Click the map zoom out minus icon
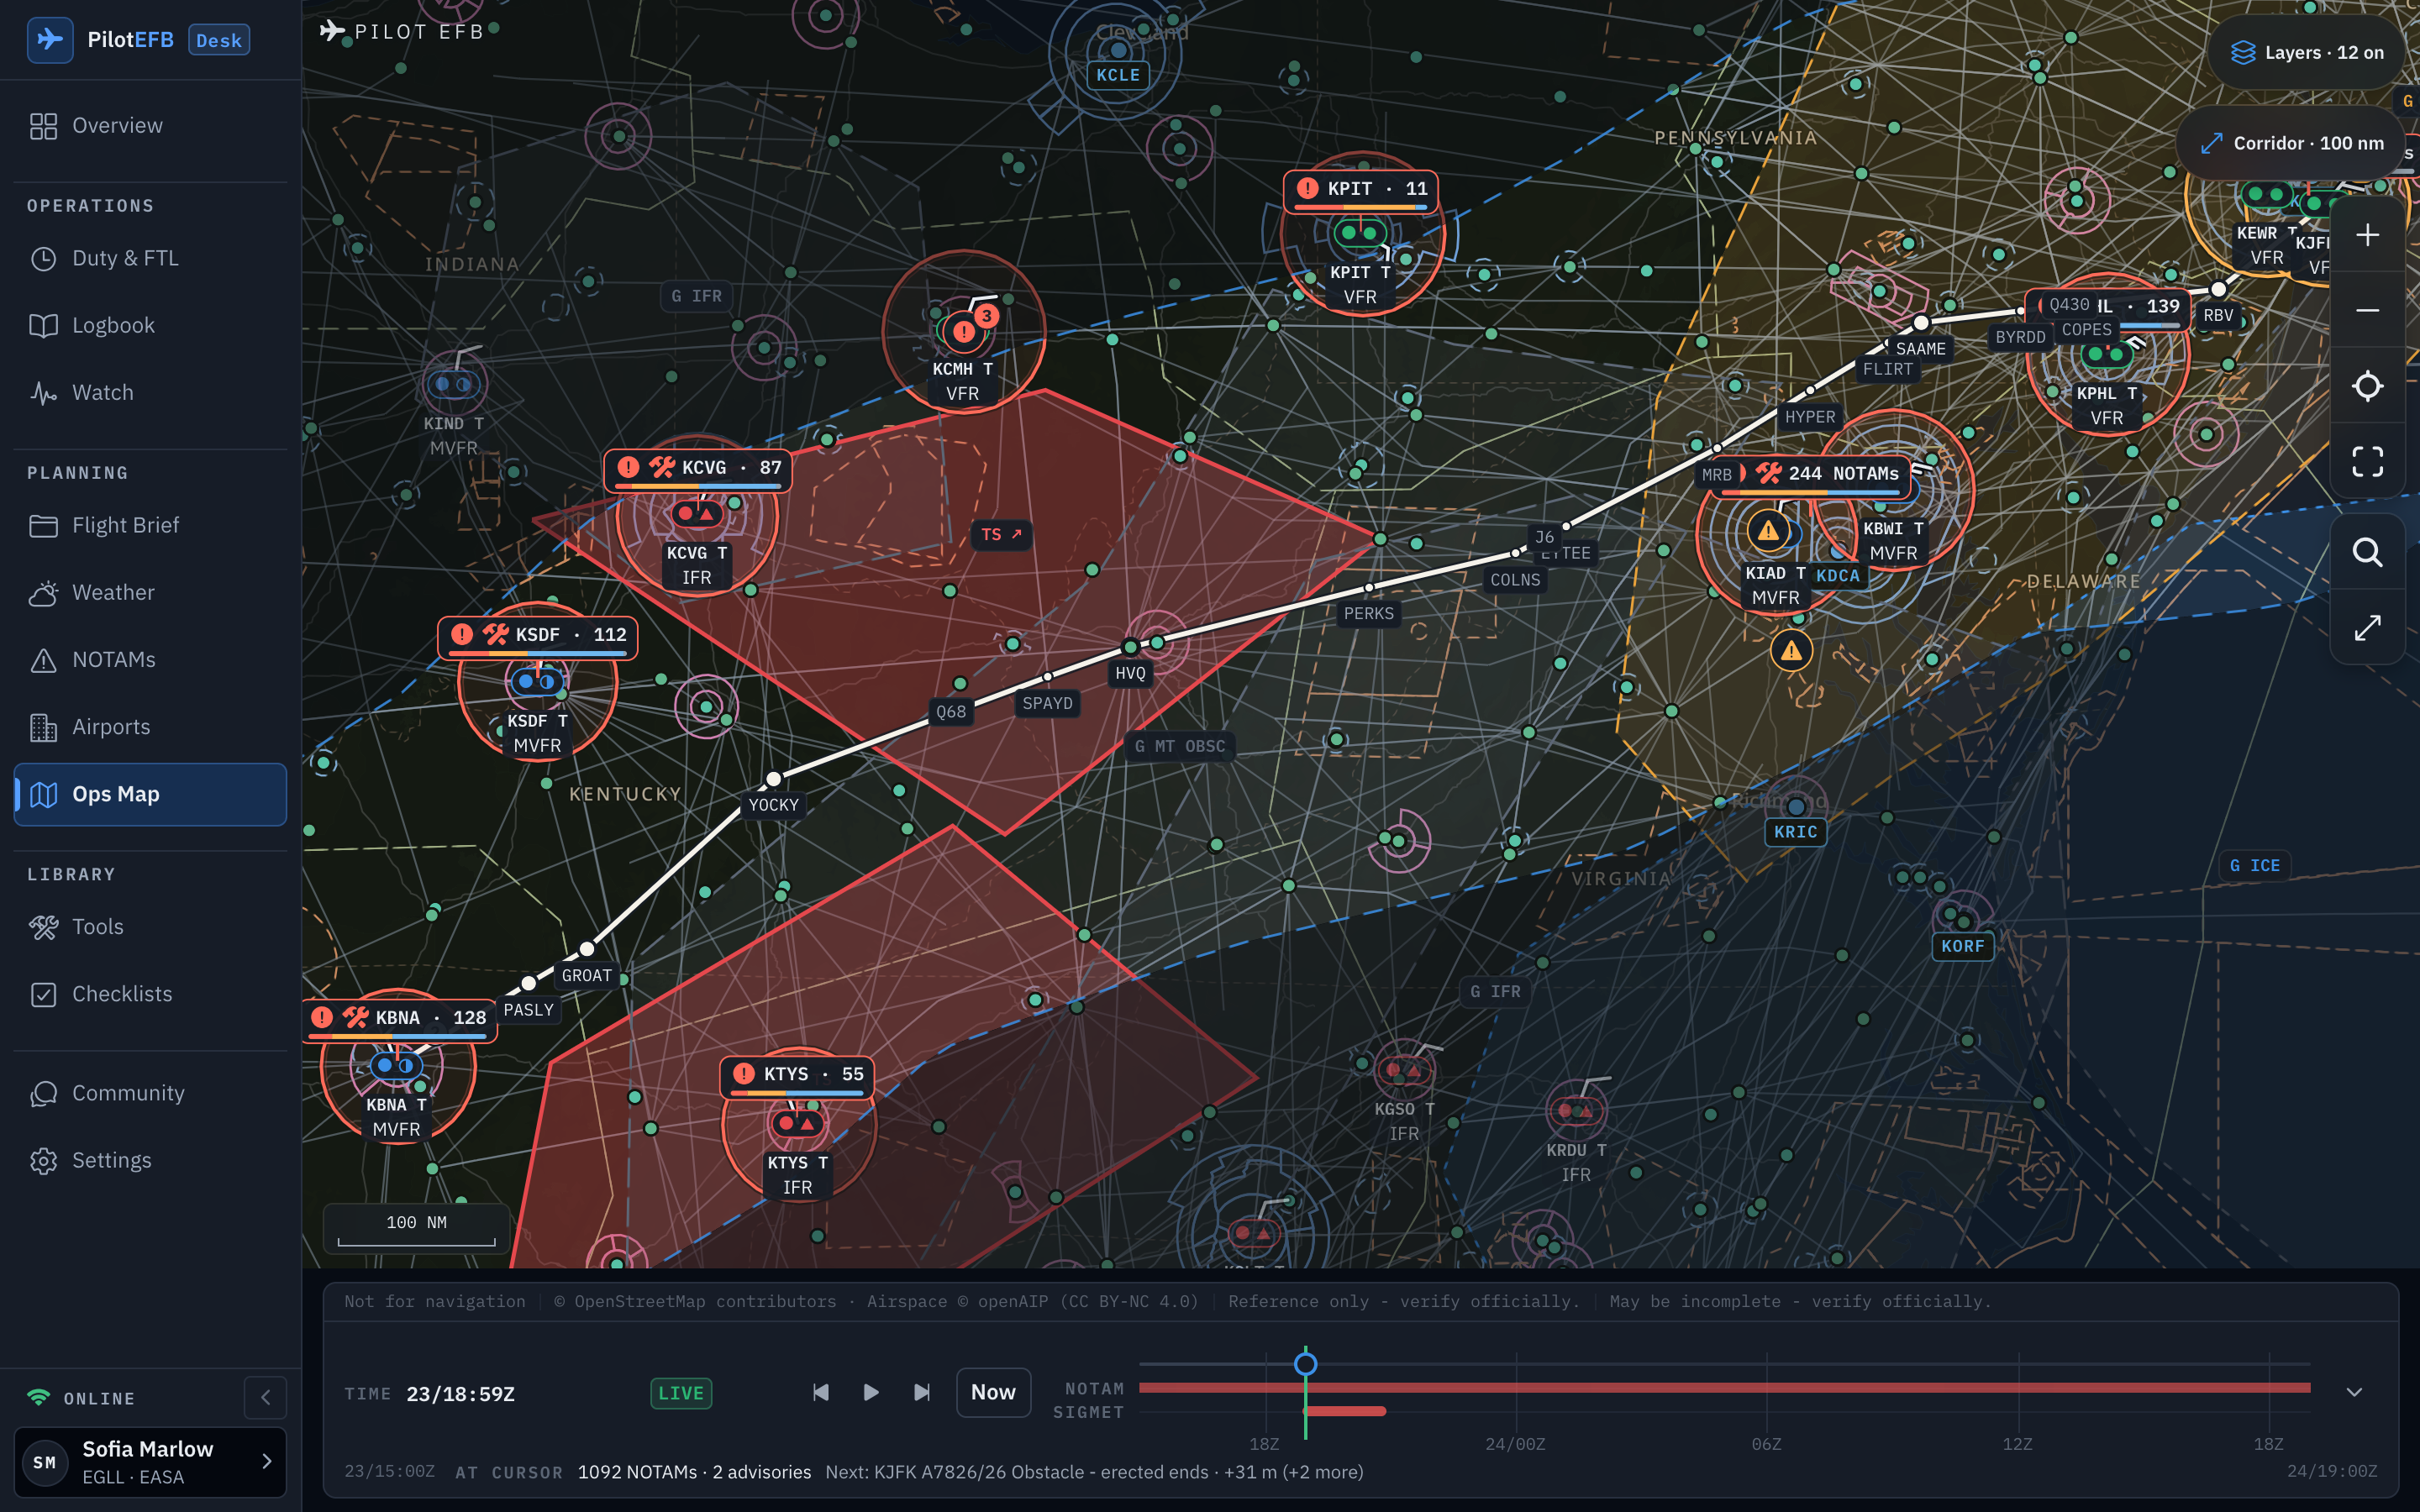The height and width of the screenshot is (1512, 2420). (2367, 311)
